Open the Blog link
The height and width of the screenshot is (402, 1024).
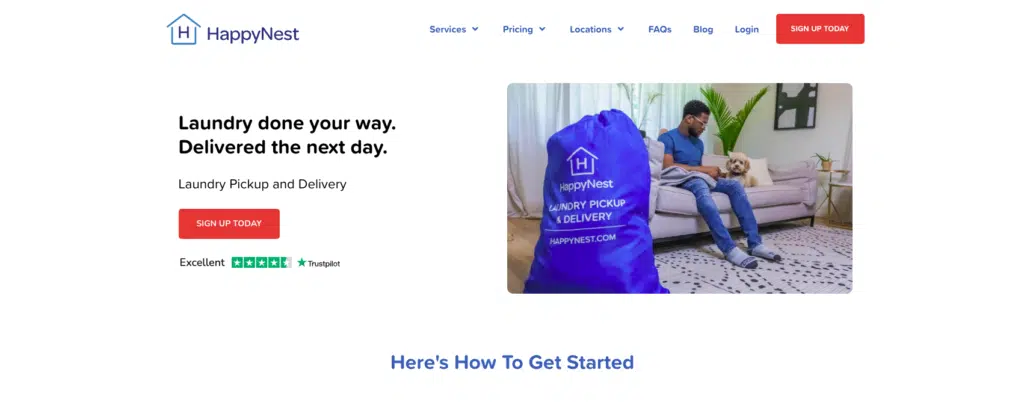coord(703,29)
